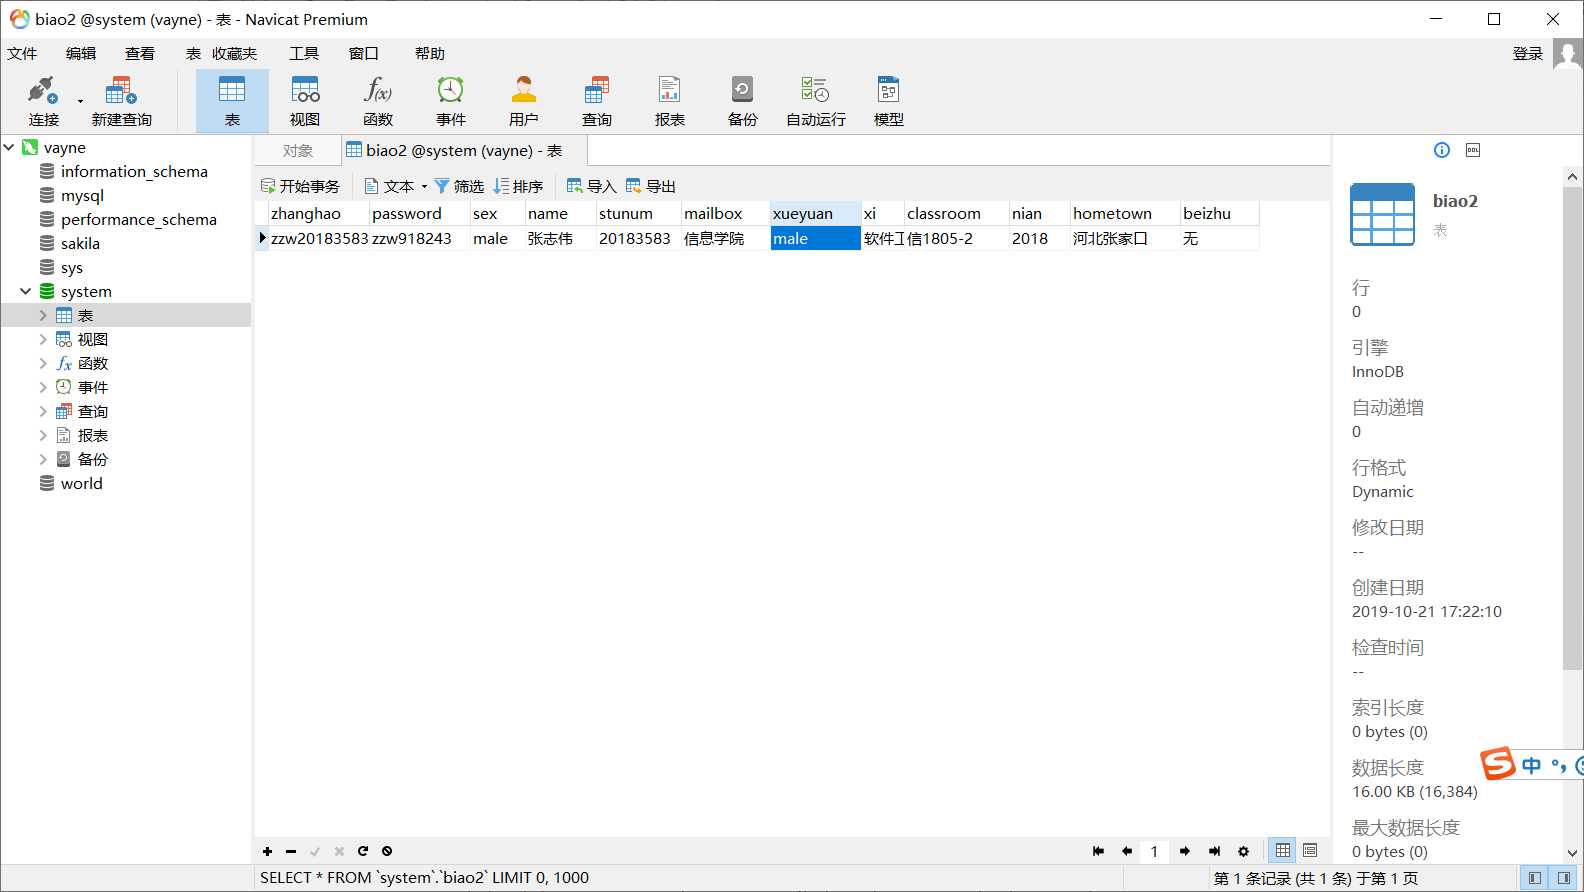This screenshot has height=892, width=1584.
Task: Click the stop icon in bottom bar
Action: [387, 851]
